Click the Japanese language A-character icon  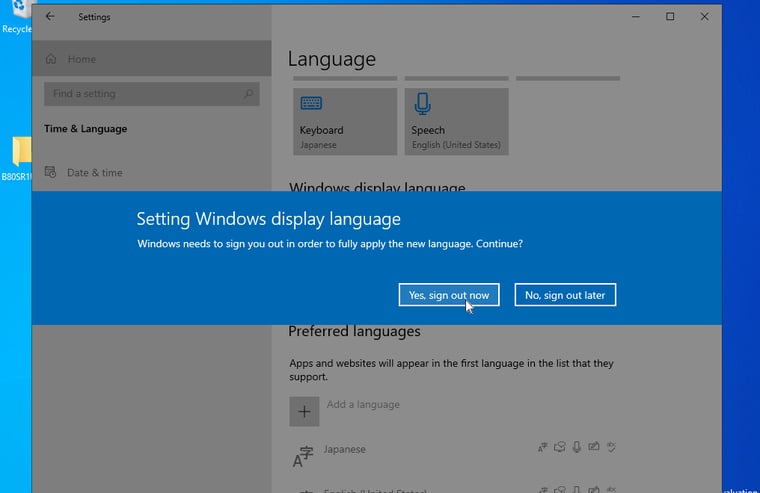(303, 457)
